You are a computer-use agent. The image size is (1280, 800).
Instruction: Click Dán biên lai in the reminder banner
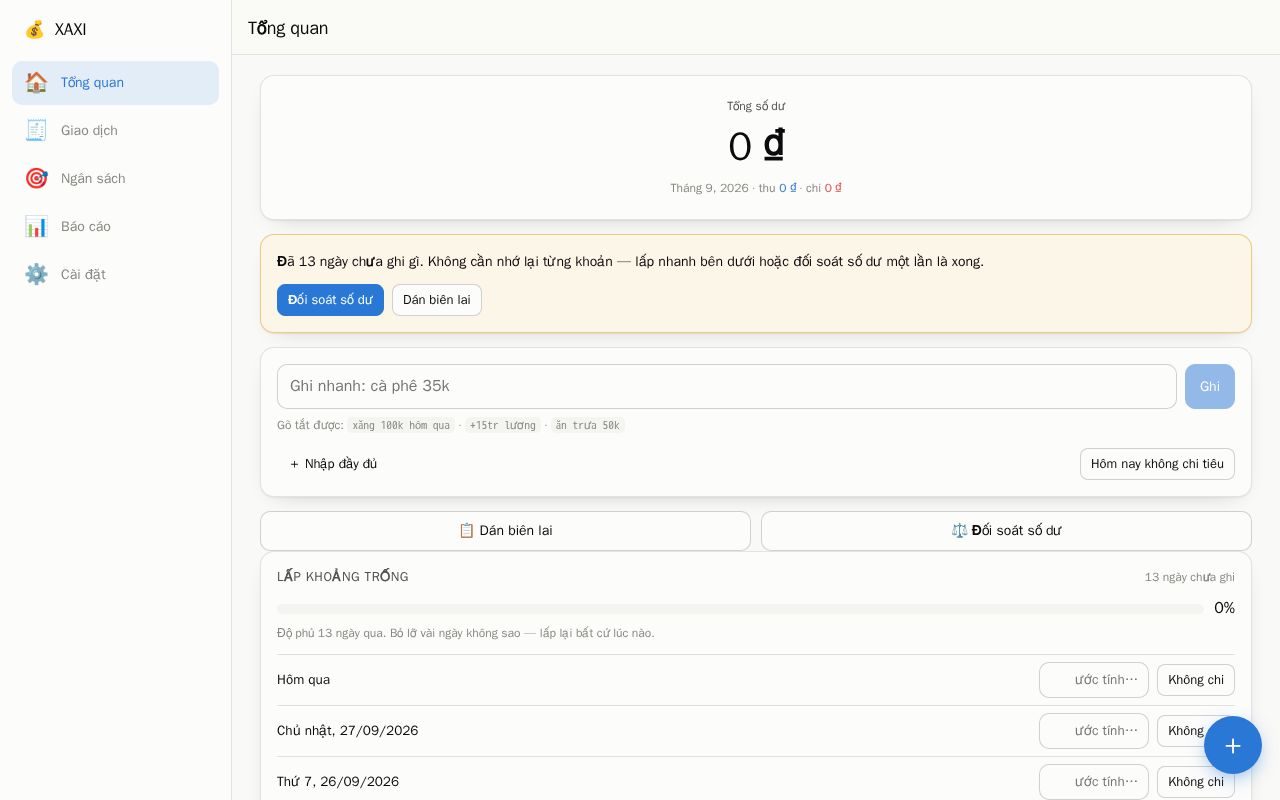tap(437, 300)
